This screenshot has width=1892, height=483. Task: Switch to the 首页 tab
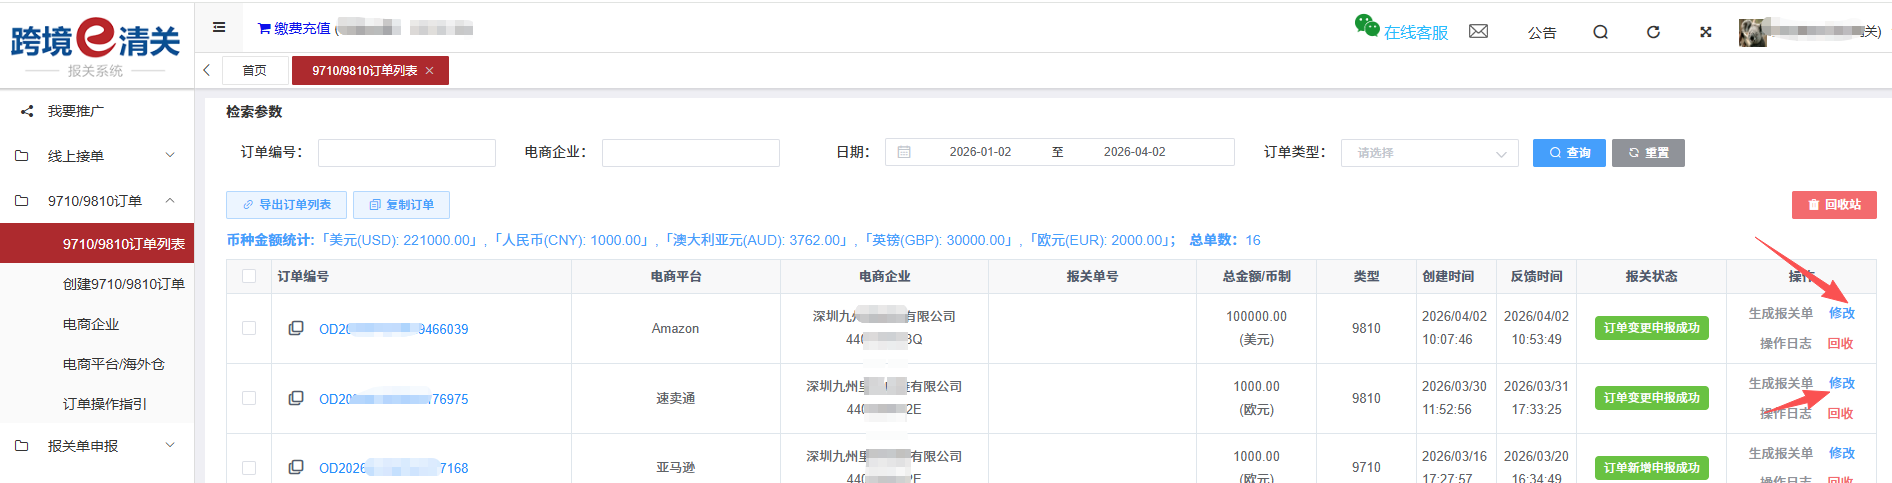coord(254,71)
